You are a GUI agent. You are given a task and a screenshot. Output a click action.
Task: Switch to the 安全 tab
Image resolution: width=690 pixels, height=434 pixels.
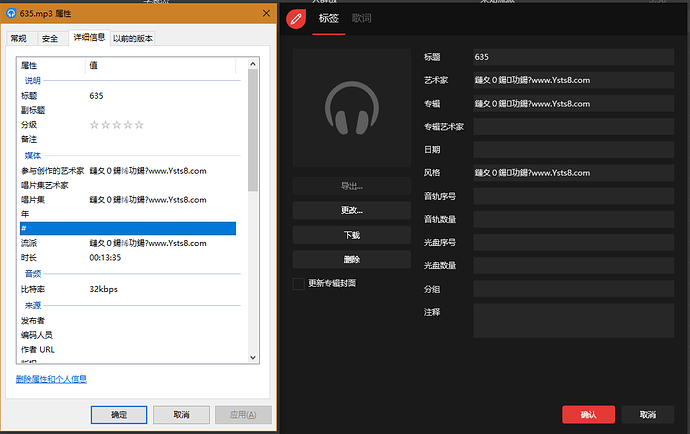(x=50, y=39)
